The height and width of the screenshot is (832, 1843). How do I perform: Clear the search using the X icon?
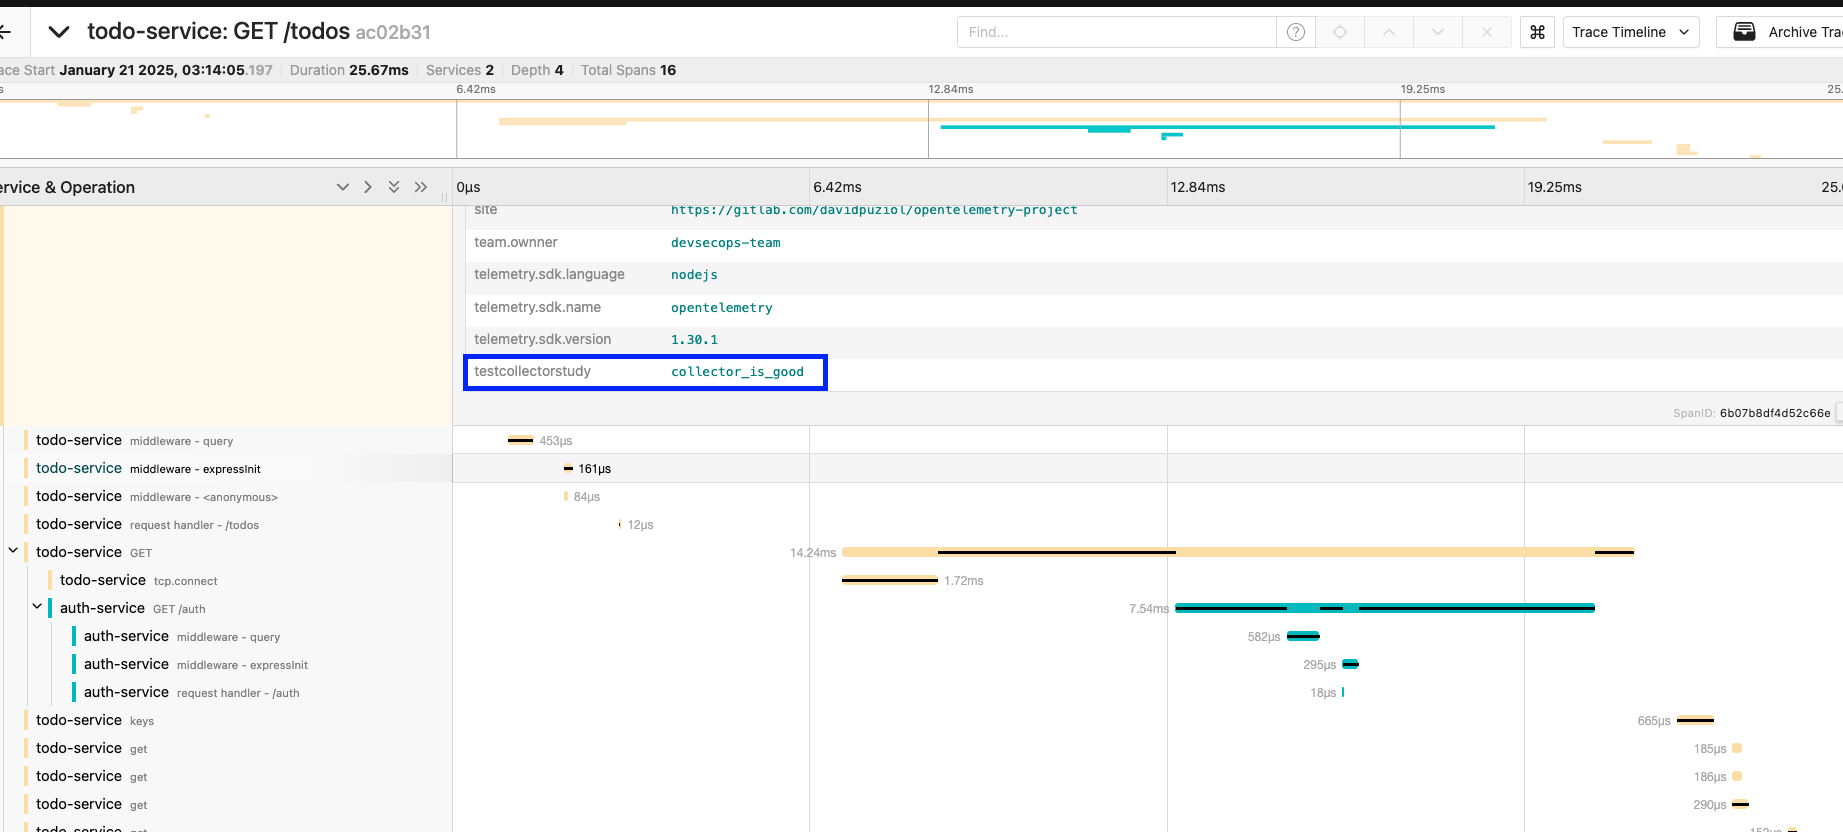(x=1487, y=32)
